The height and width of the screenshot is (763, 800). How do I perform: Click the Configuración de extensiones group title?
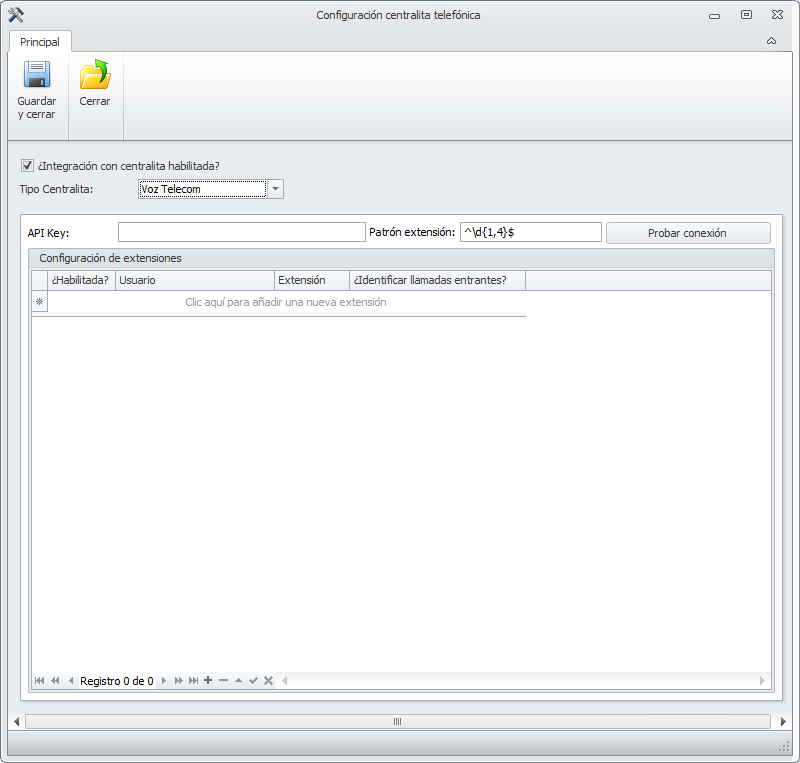pos(110,258)
